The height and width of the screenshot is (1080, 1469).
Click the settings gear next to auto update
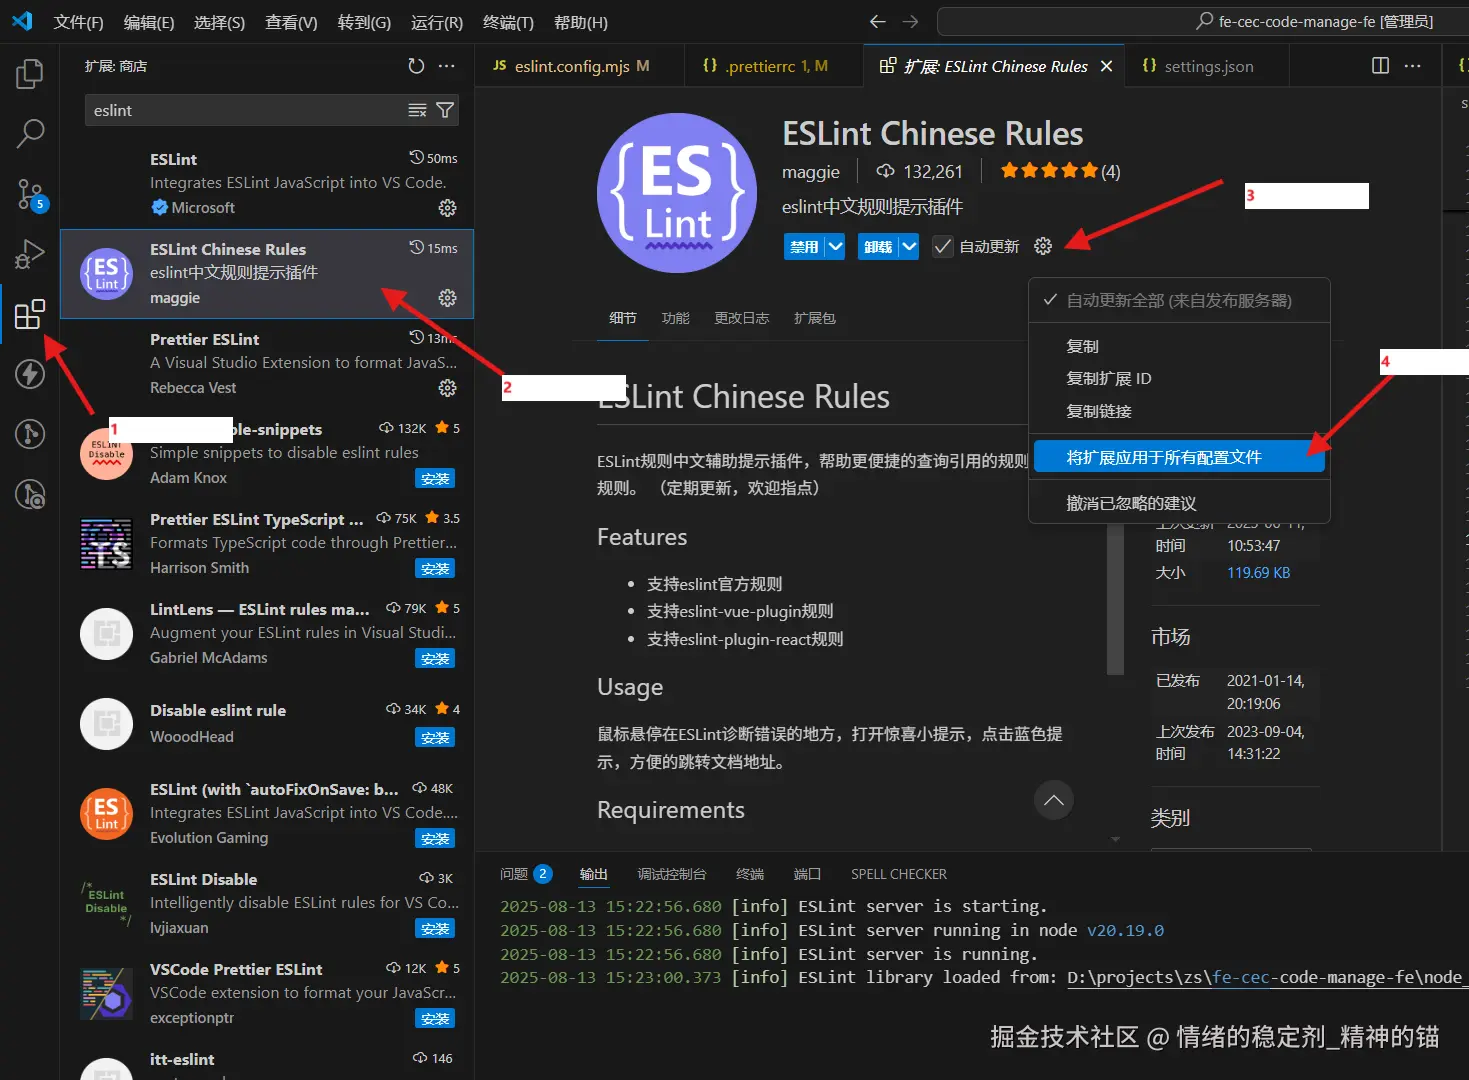(x=1043, y=246)
